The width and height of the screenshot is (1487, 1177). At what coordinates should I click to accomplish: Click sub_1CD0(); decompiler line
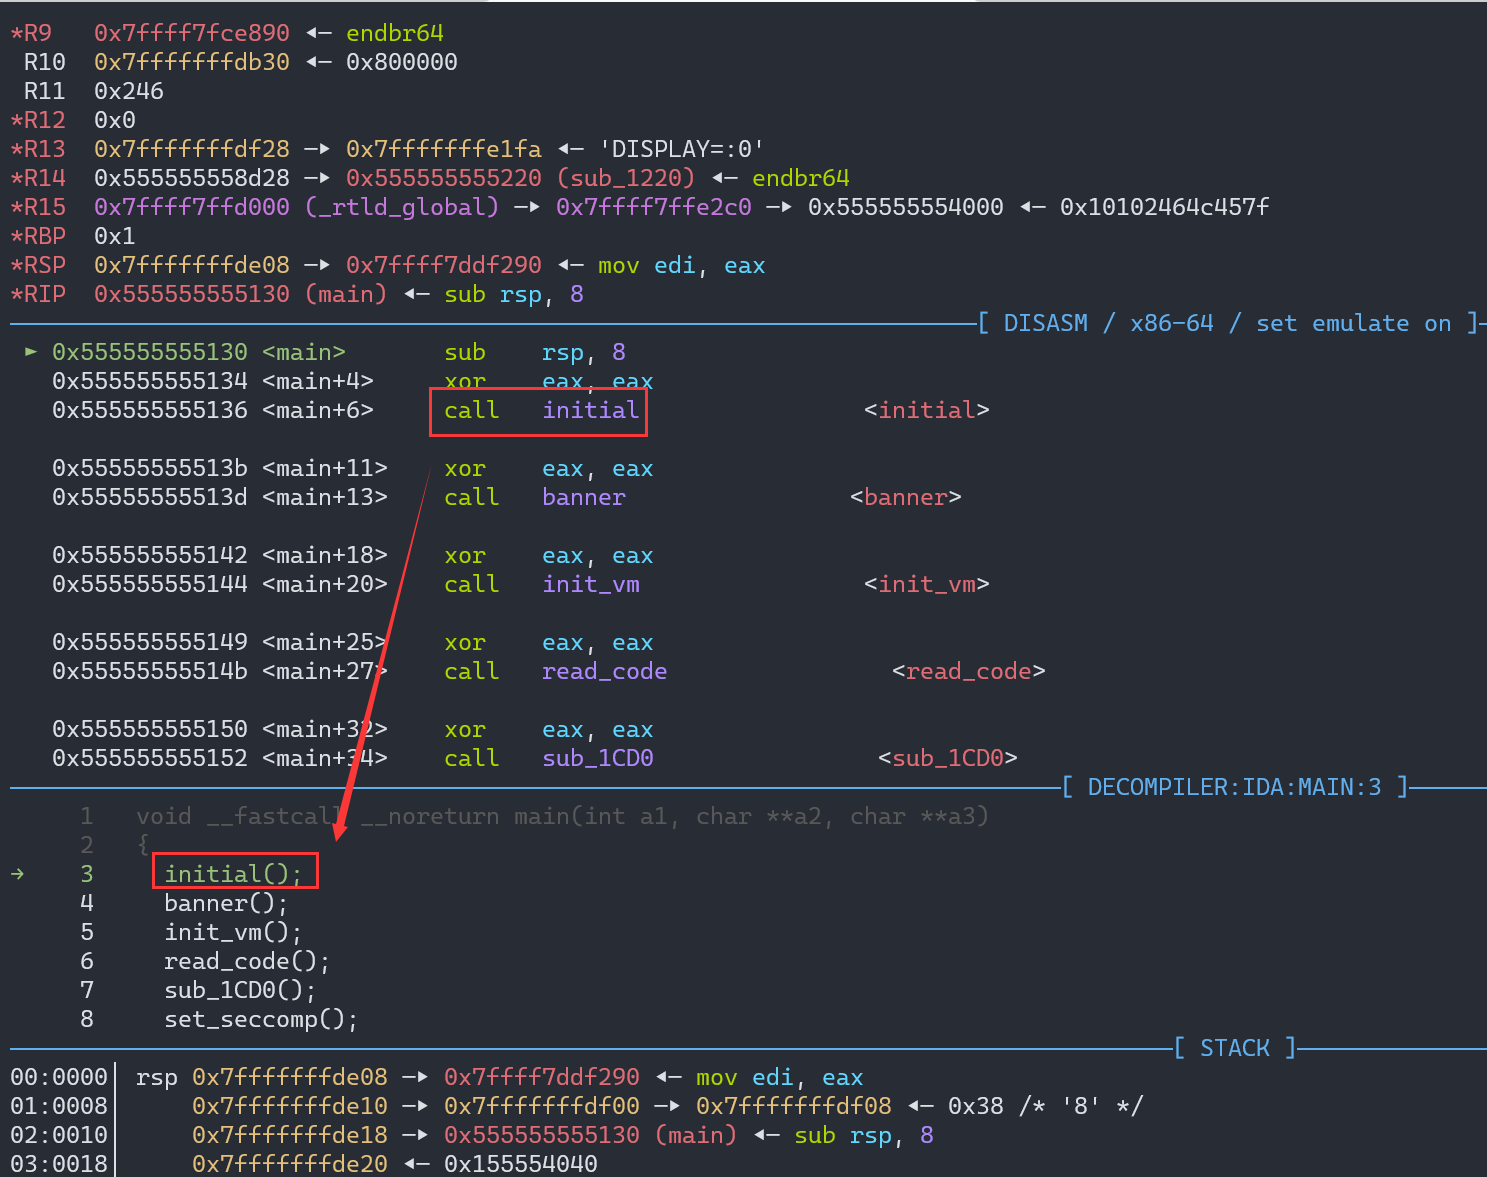tap(240, 990)
